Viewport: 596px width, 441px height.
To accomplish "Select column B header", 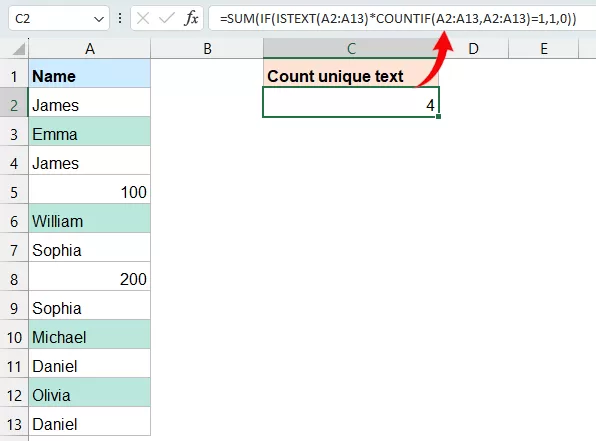I will click(207, 49).
